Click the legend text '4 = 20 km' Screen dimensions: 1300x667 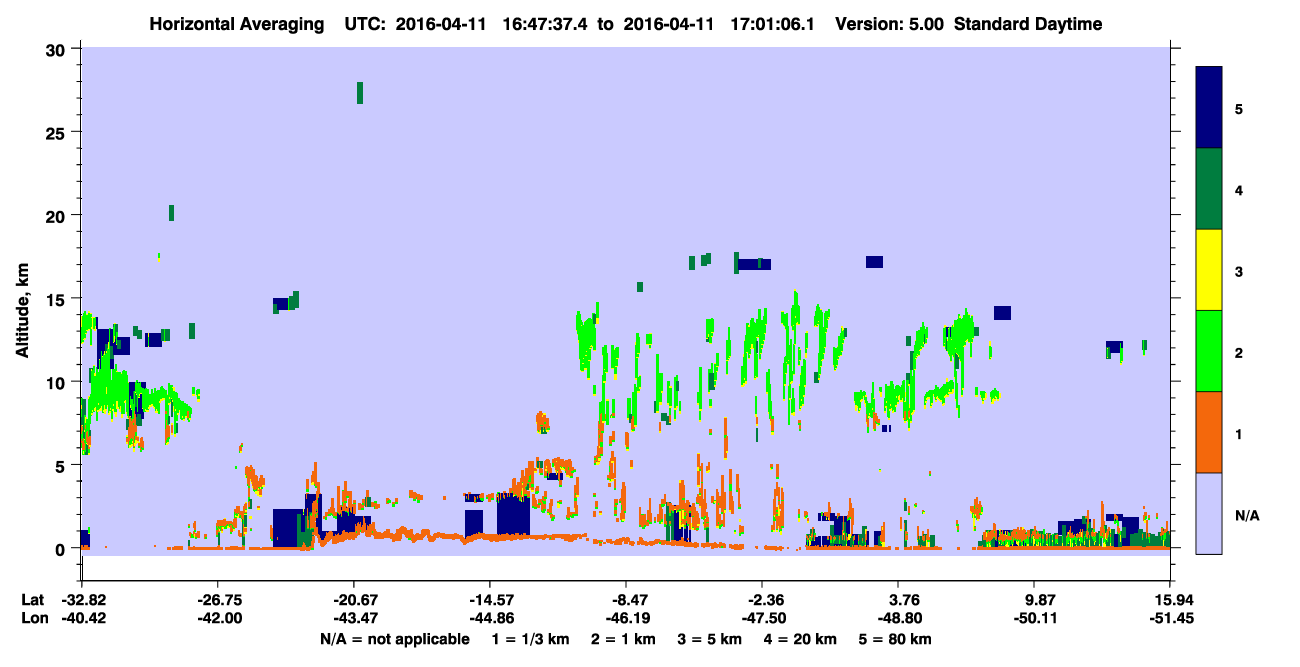(x=801, y=640)
